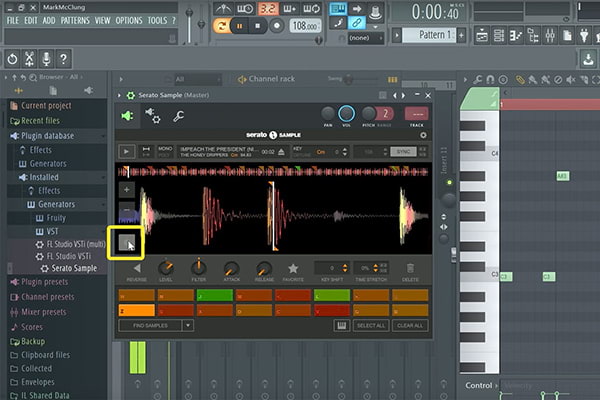Screen dimensions: 600x400
Task: Select Current project in the browser
Action: [46, 106]
